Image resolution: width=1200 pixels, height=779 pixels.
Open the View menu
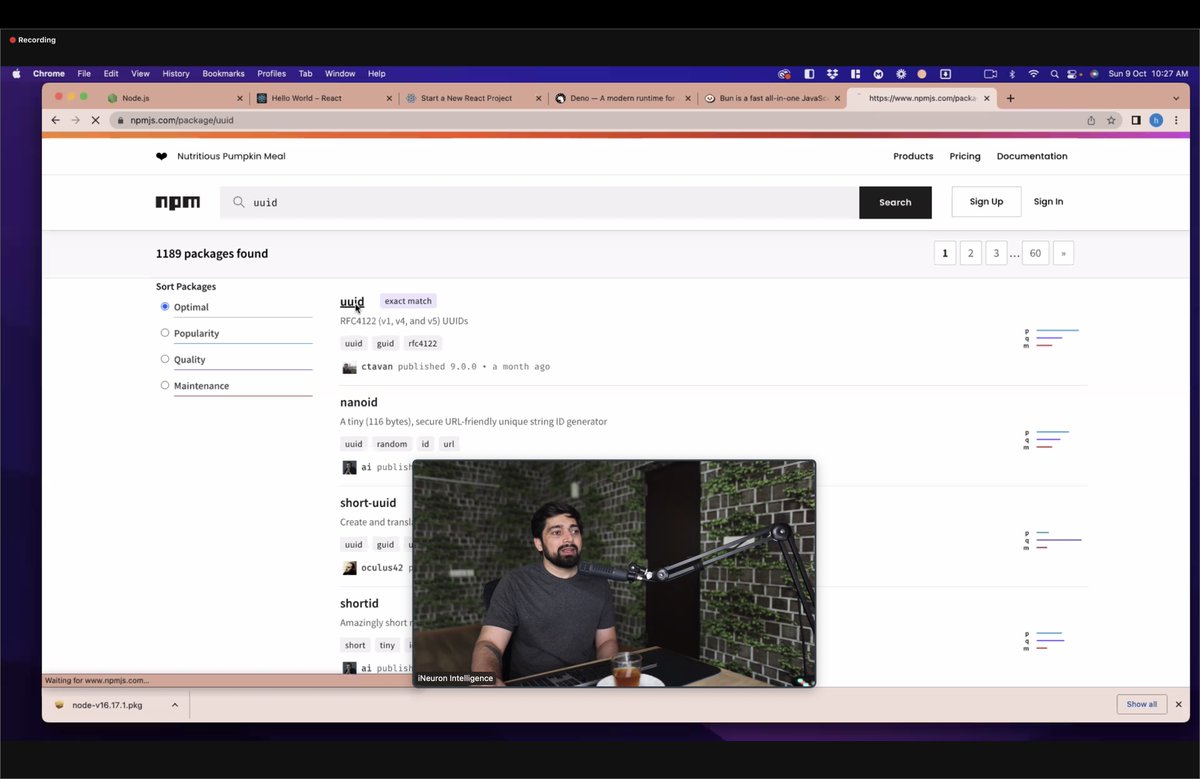(140, 74)
